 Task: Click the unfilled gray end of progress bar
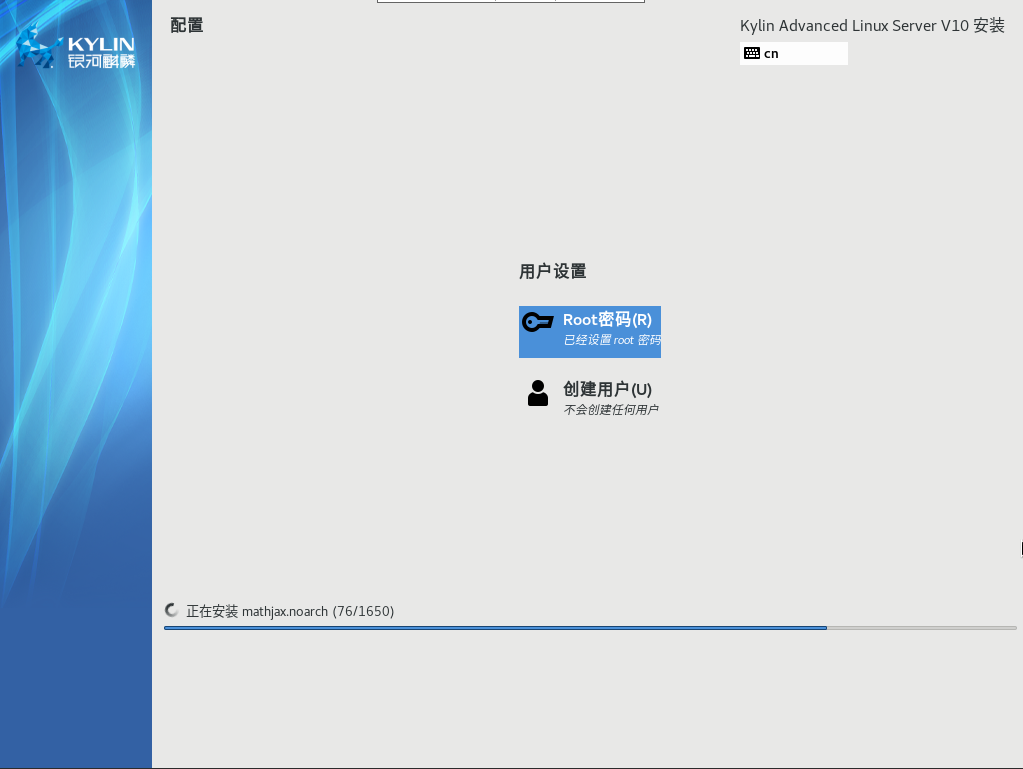(920, 628)
